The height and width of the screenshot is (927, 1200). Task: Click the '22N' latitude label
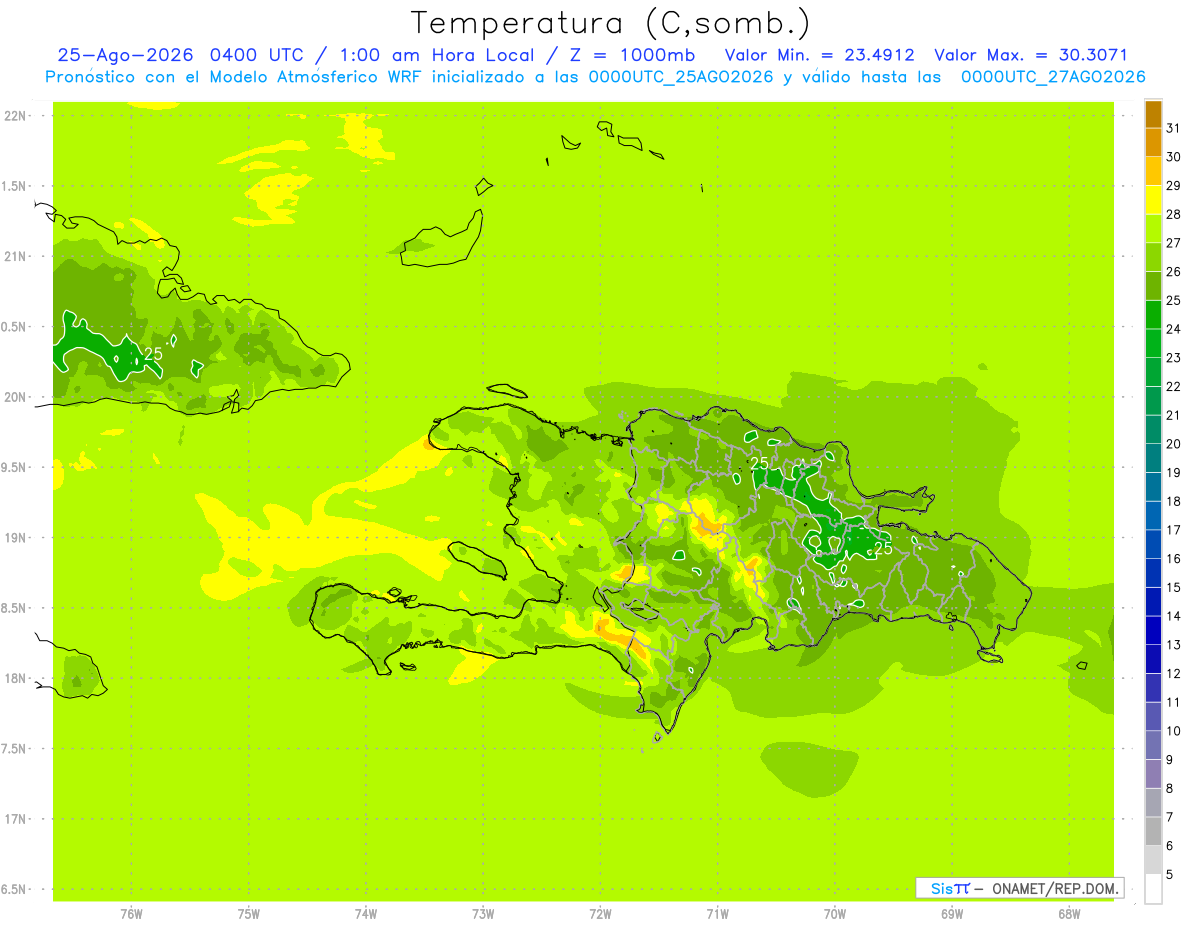[15, 116]
